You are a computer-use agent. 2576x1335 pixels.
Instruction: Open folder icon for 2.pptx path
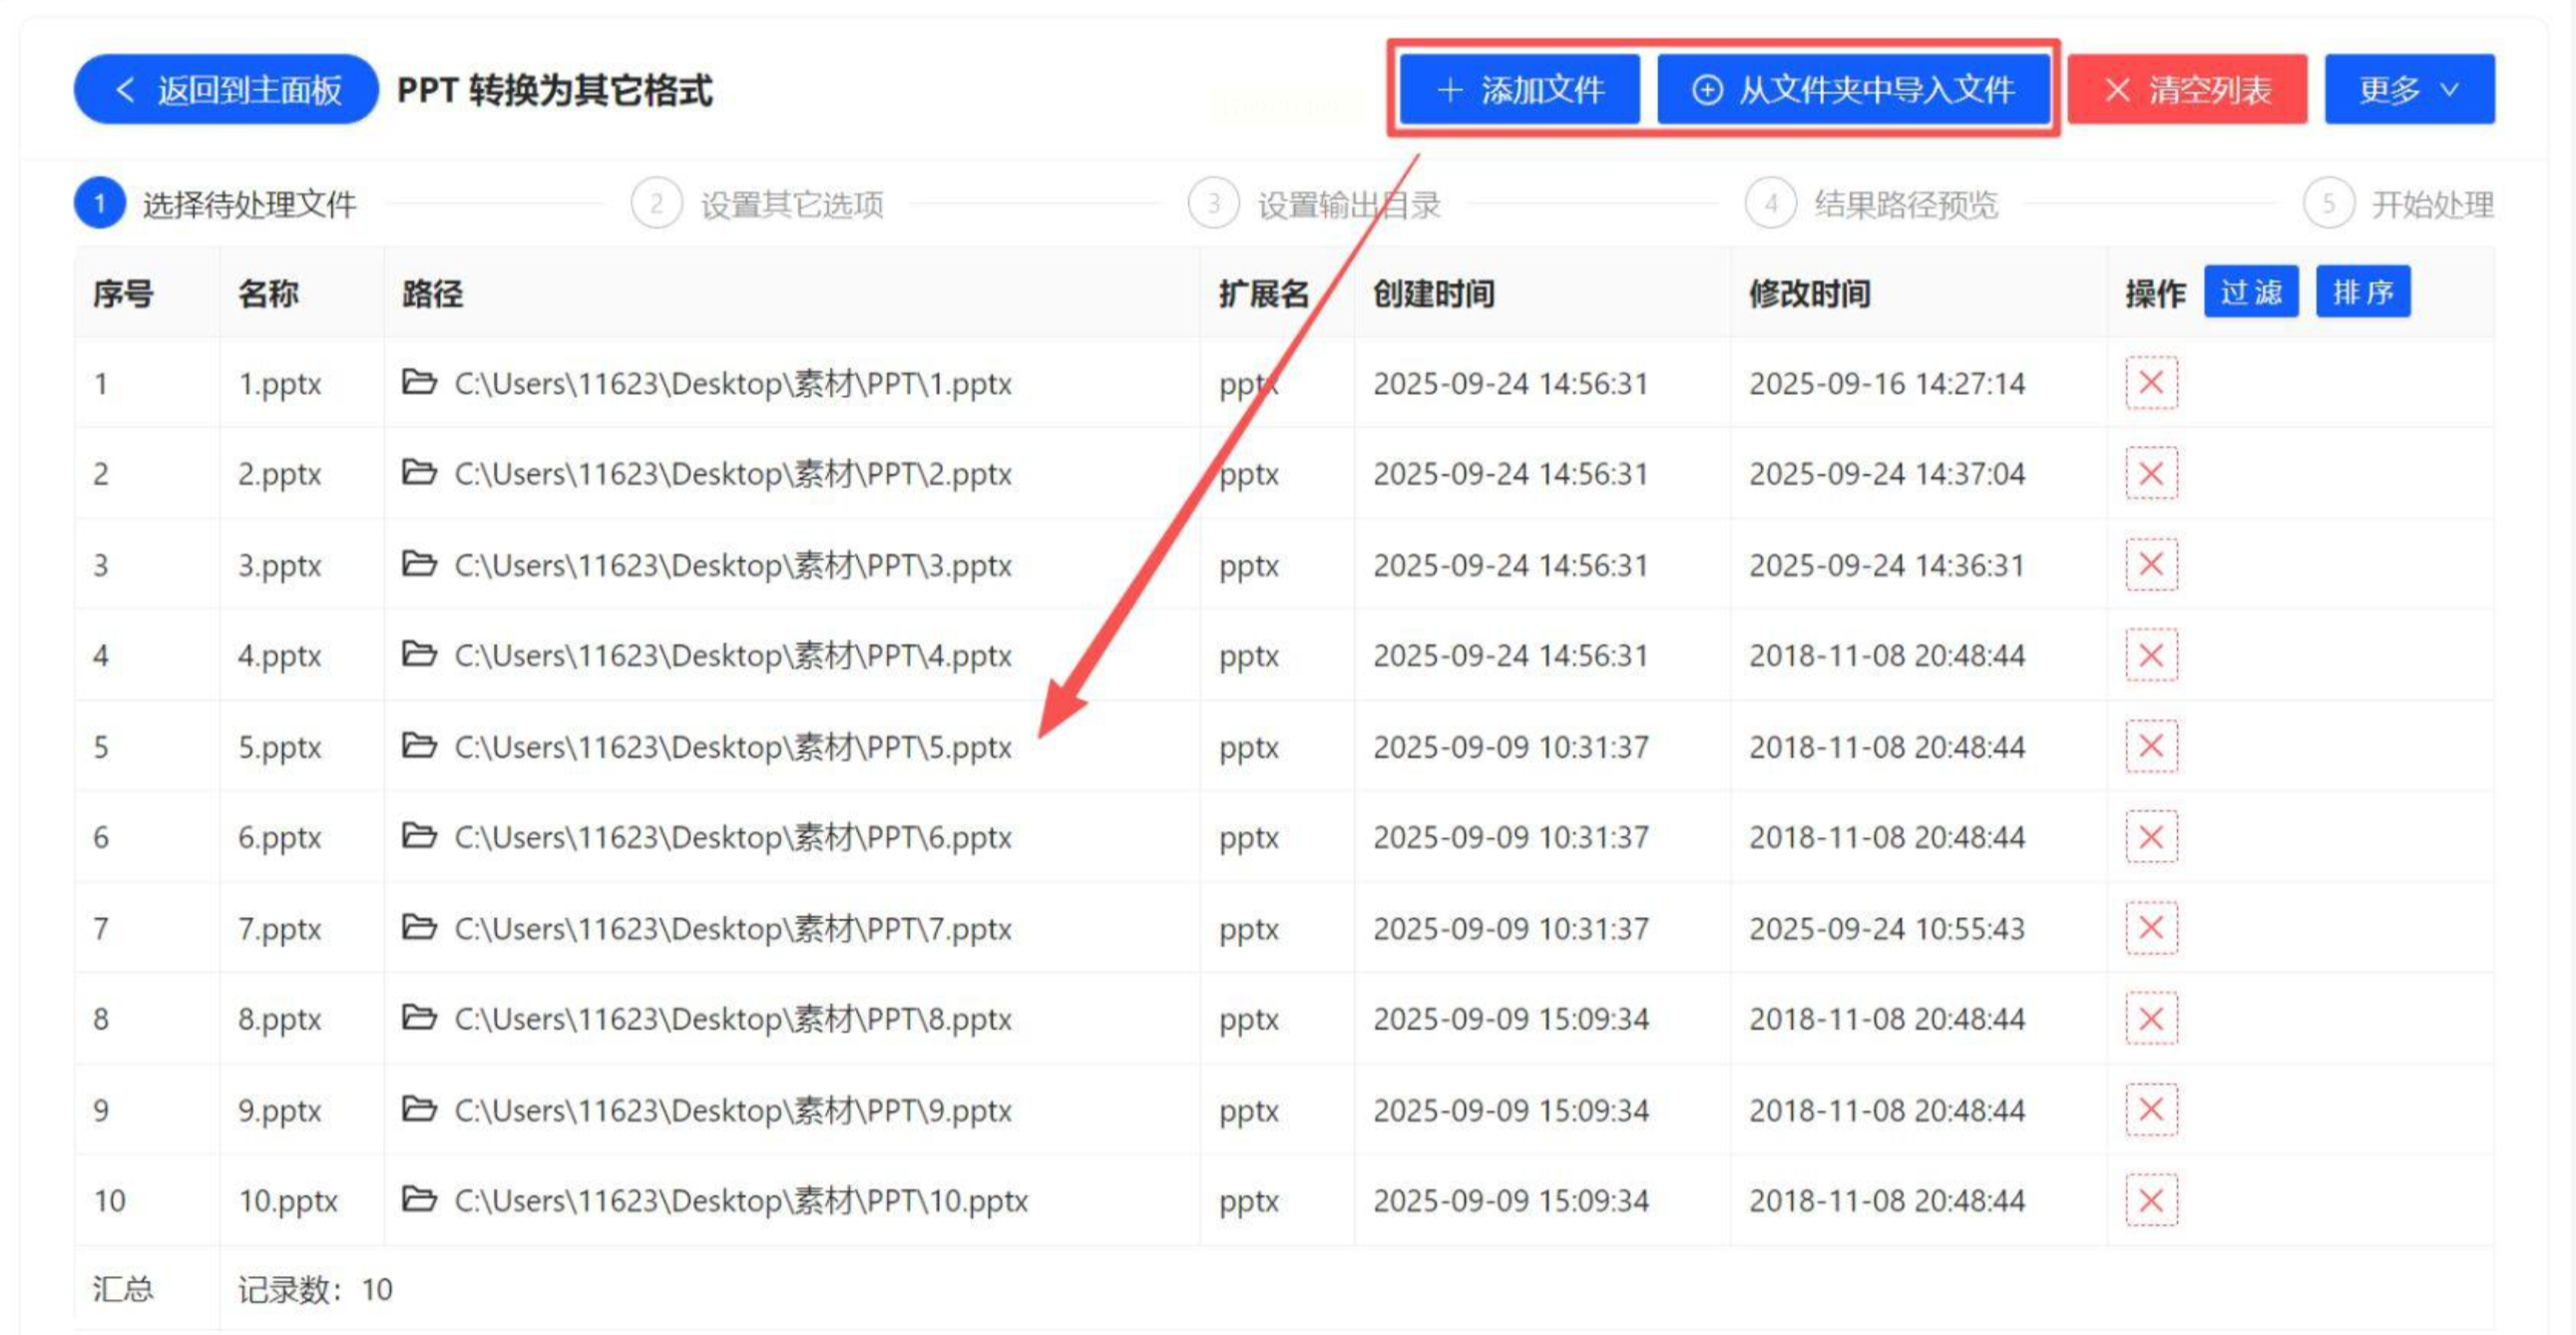(x=419, y=472)
